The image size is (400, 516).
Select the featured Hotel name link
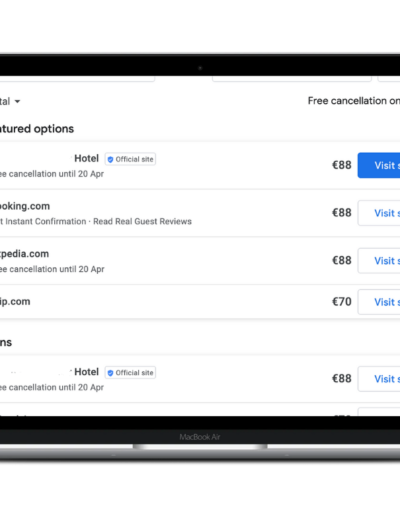click(x=86, y=158)
